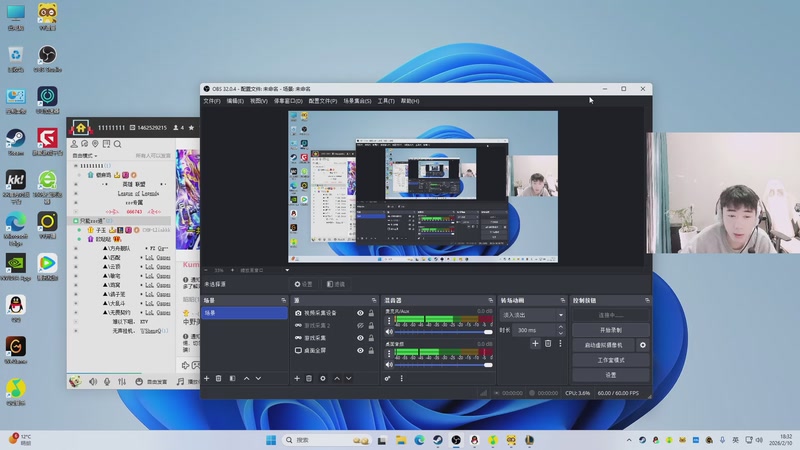Delete the selected scene with trash icon

point(219,378)
